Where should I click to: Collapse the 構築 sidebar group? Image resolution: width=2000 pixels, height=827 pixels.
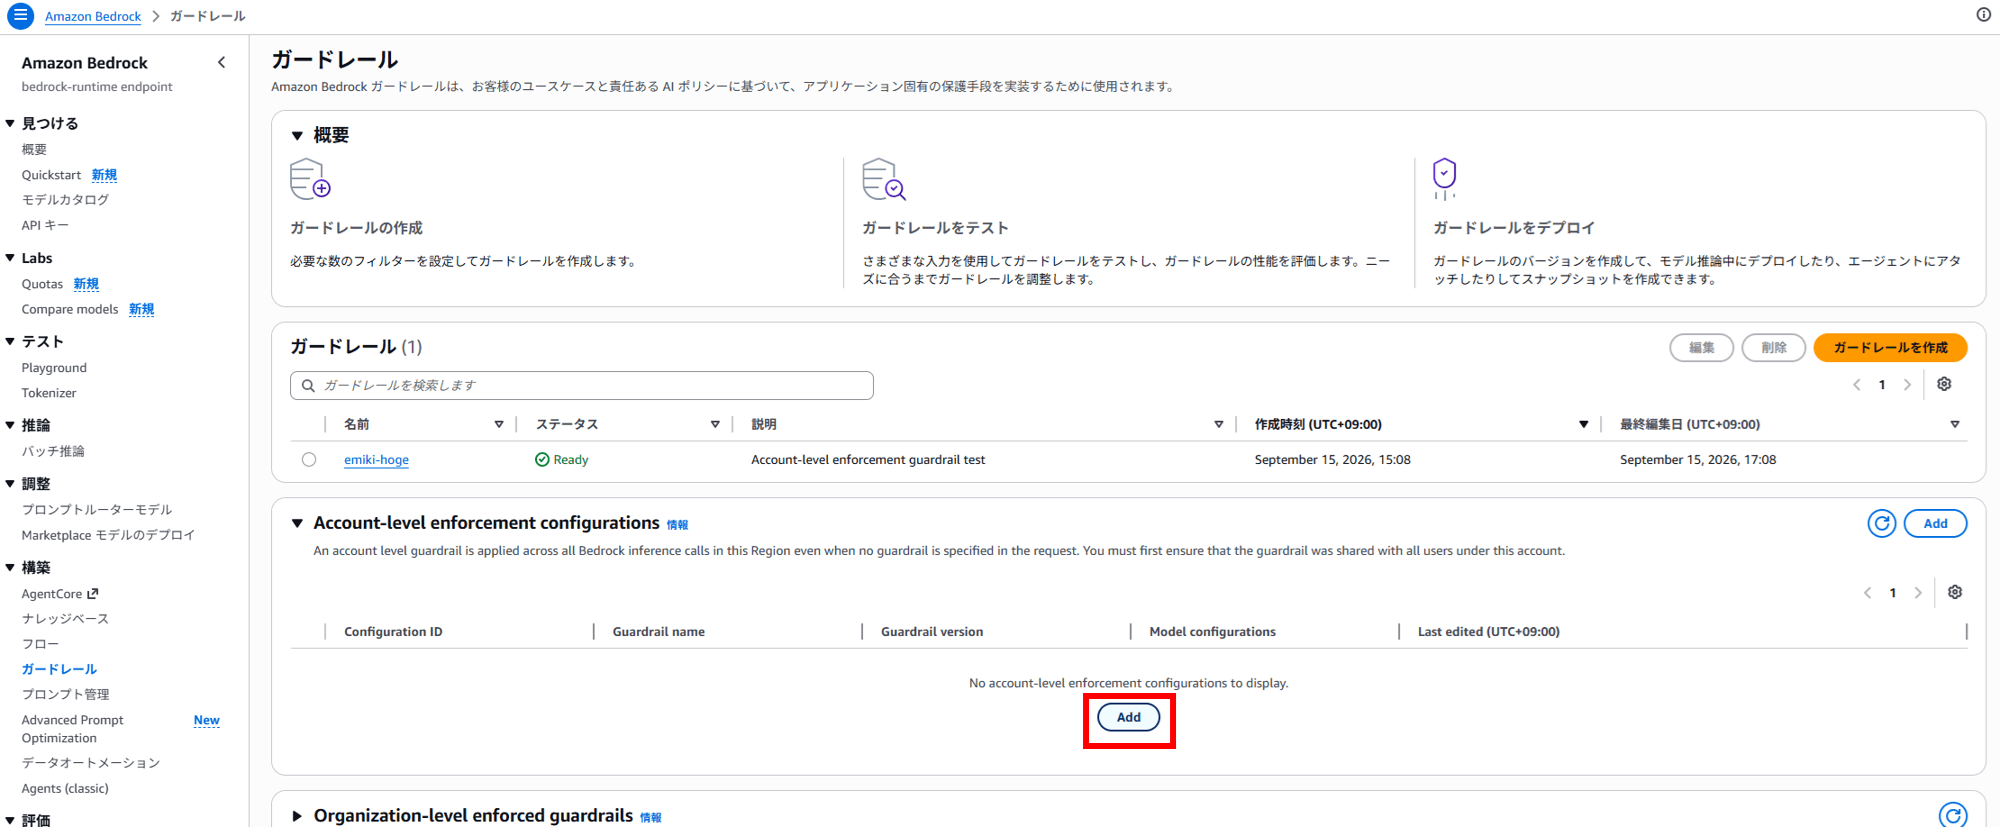coord(10,567)
